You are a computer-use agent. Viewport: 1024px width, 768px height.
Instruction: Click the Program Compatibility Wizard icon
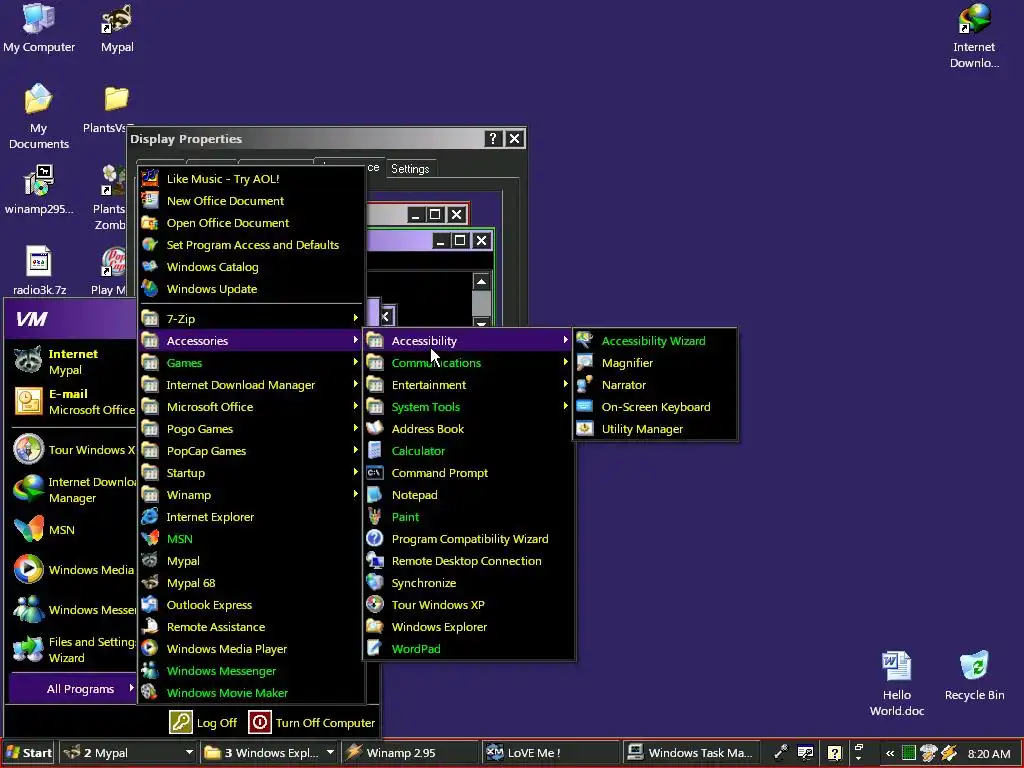375,539
